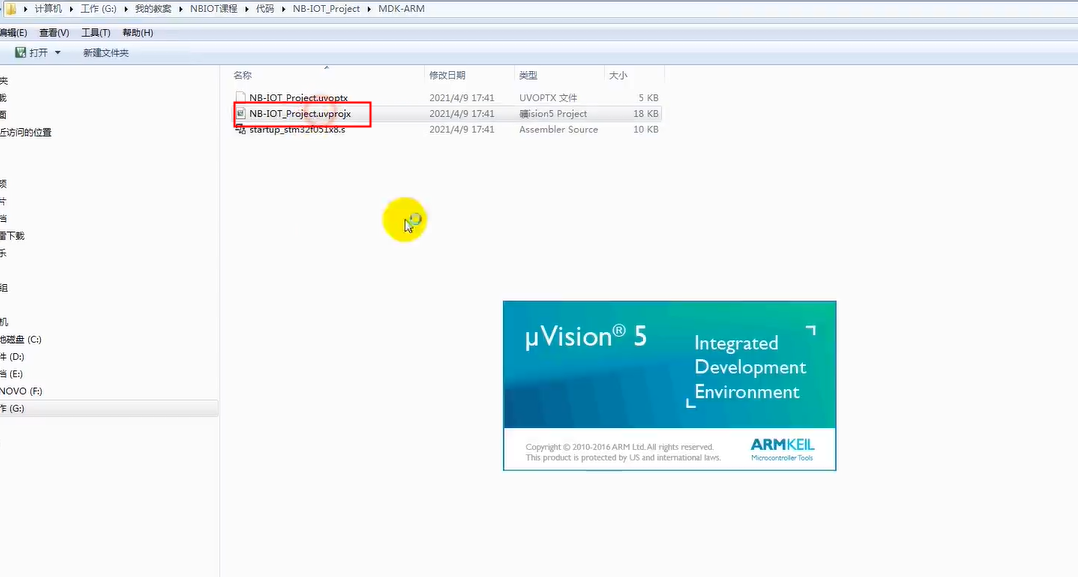Select the file name startup_stm32f051x8.s

297,129
